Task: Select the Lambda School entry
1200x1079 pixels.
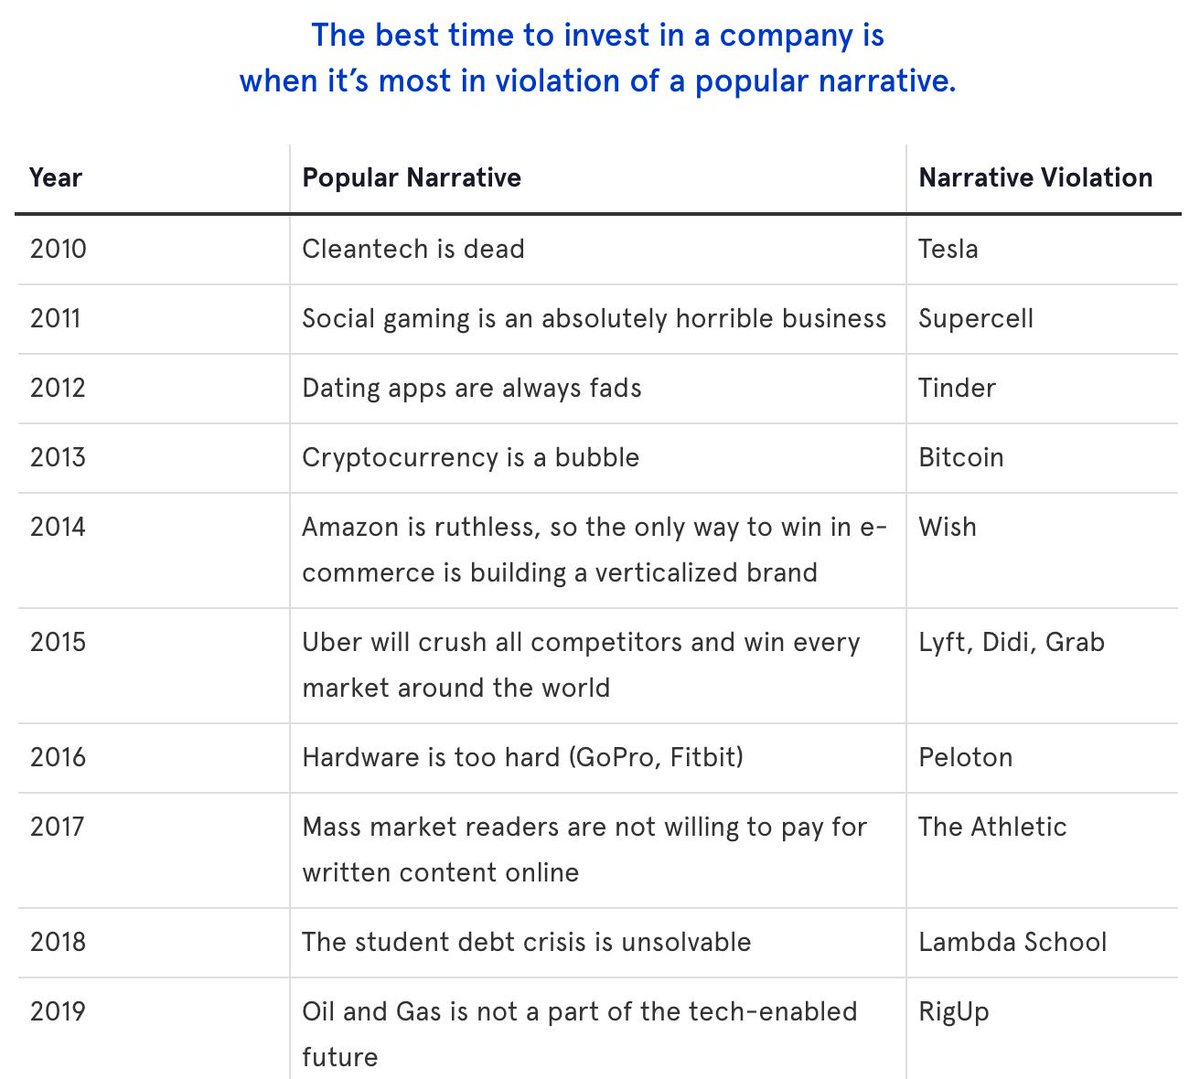Action: (1013, 942)
